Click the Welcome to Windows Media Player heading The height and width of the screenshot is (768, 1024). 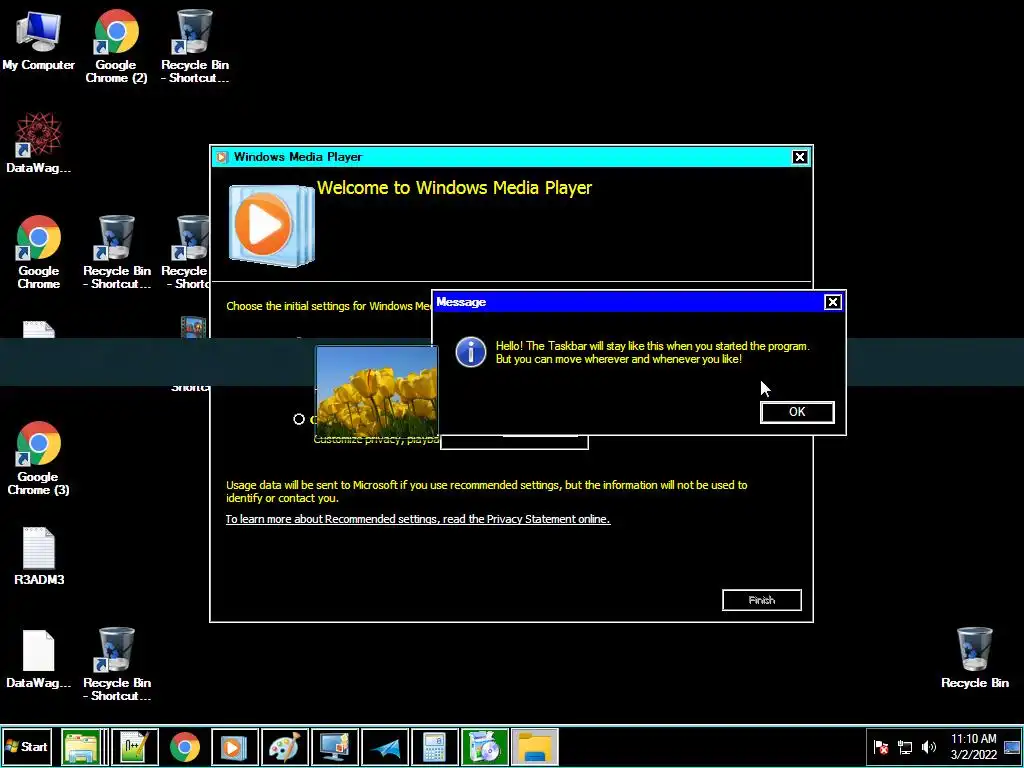point(455,188)
